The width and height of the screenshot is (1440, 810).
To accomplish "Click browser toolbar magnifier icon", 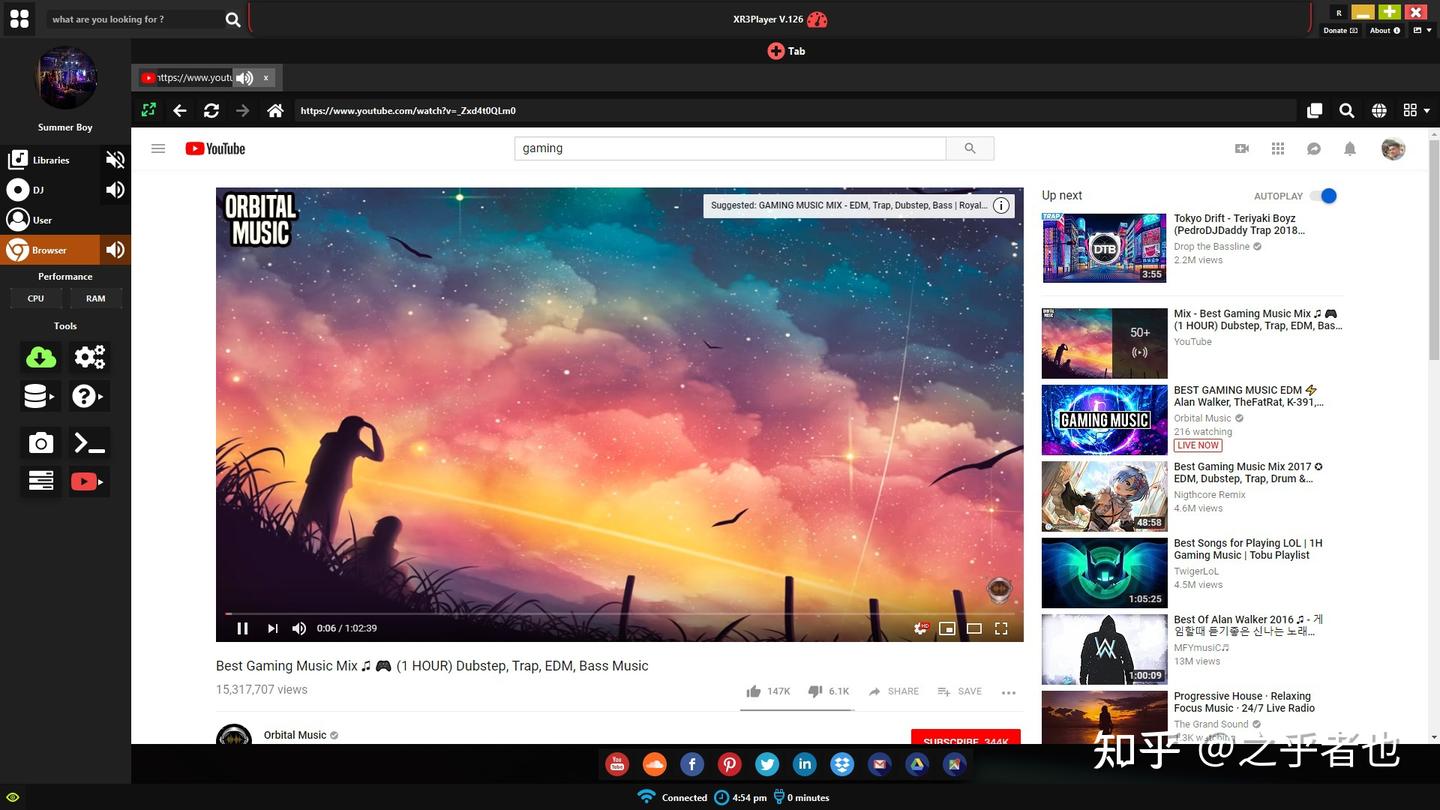I will pyautogui.click(x=1347, y=111).
